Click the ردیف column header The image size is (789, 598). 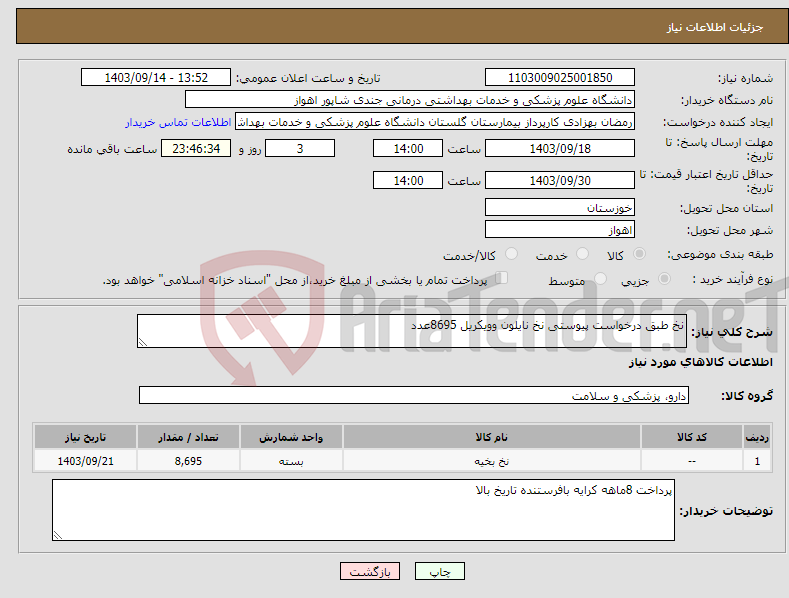point(757,437)
